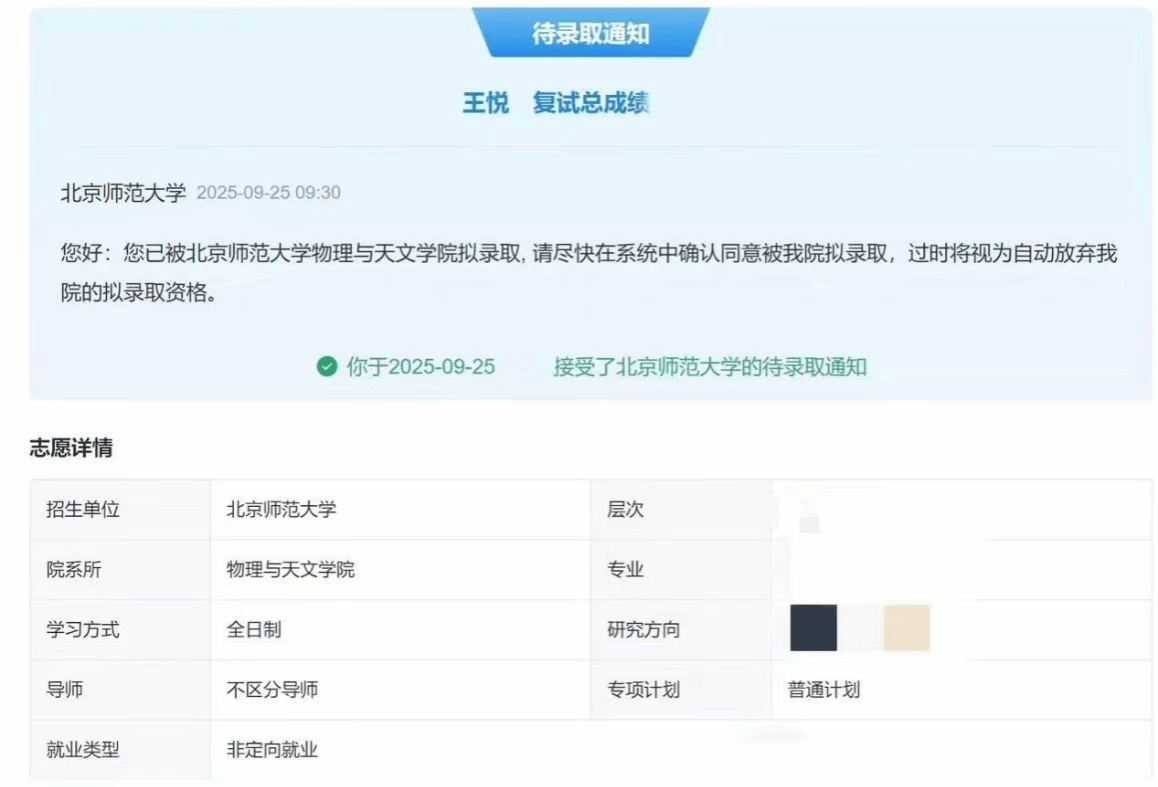
Task: Click the applicant name 王悦
Action: (485, 103)
